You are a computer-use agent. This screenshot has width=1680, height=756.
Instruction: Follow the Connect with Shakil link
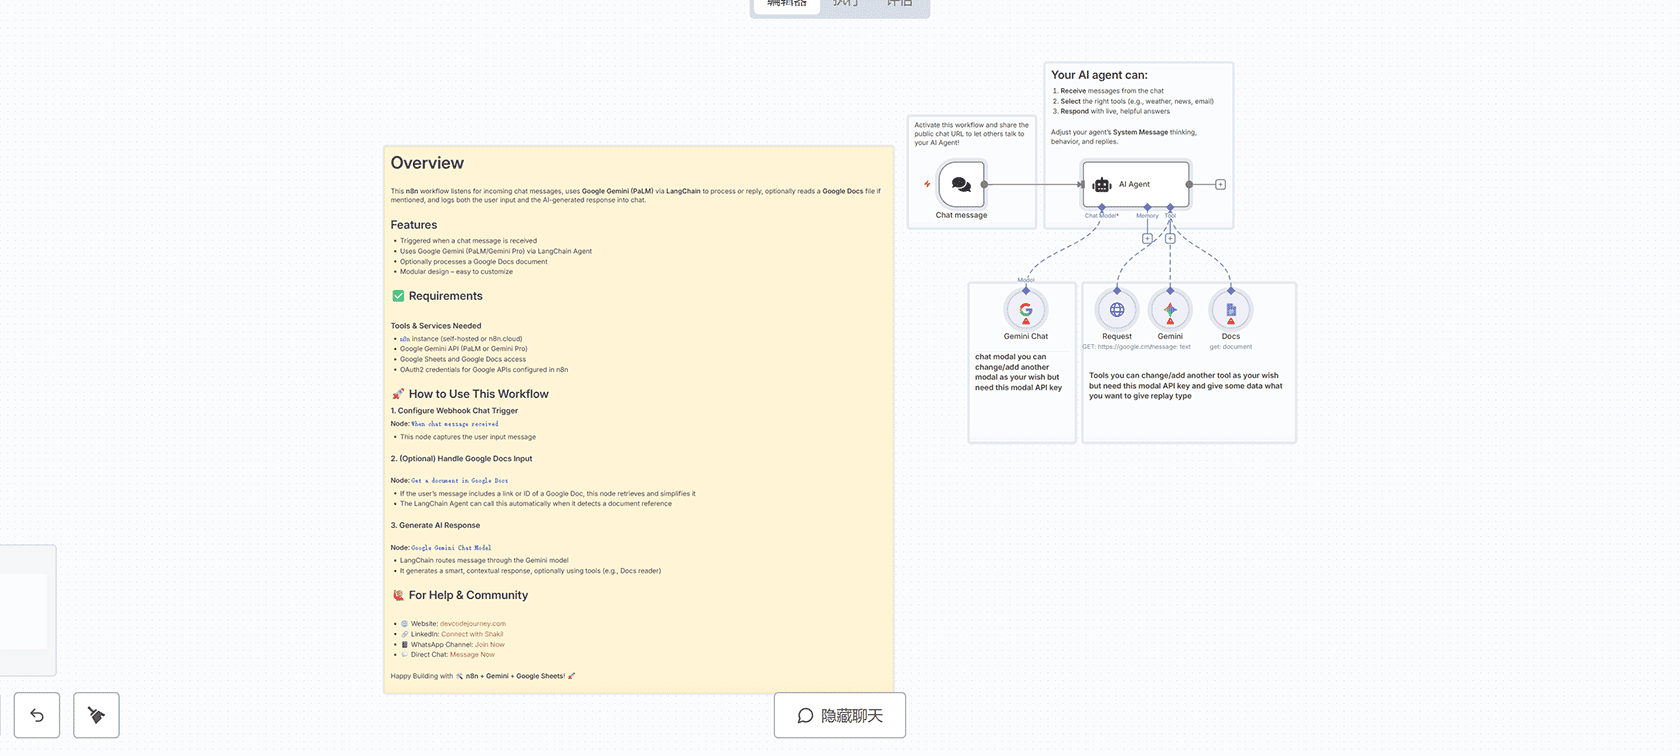point(472,634)
